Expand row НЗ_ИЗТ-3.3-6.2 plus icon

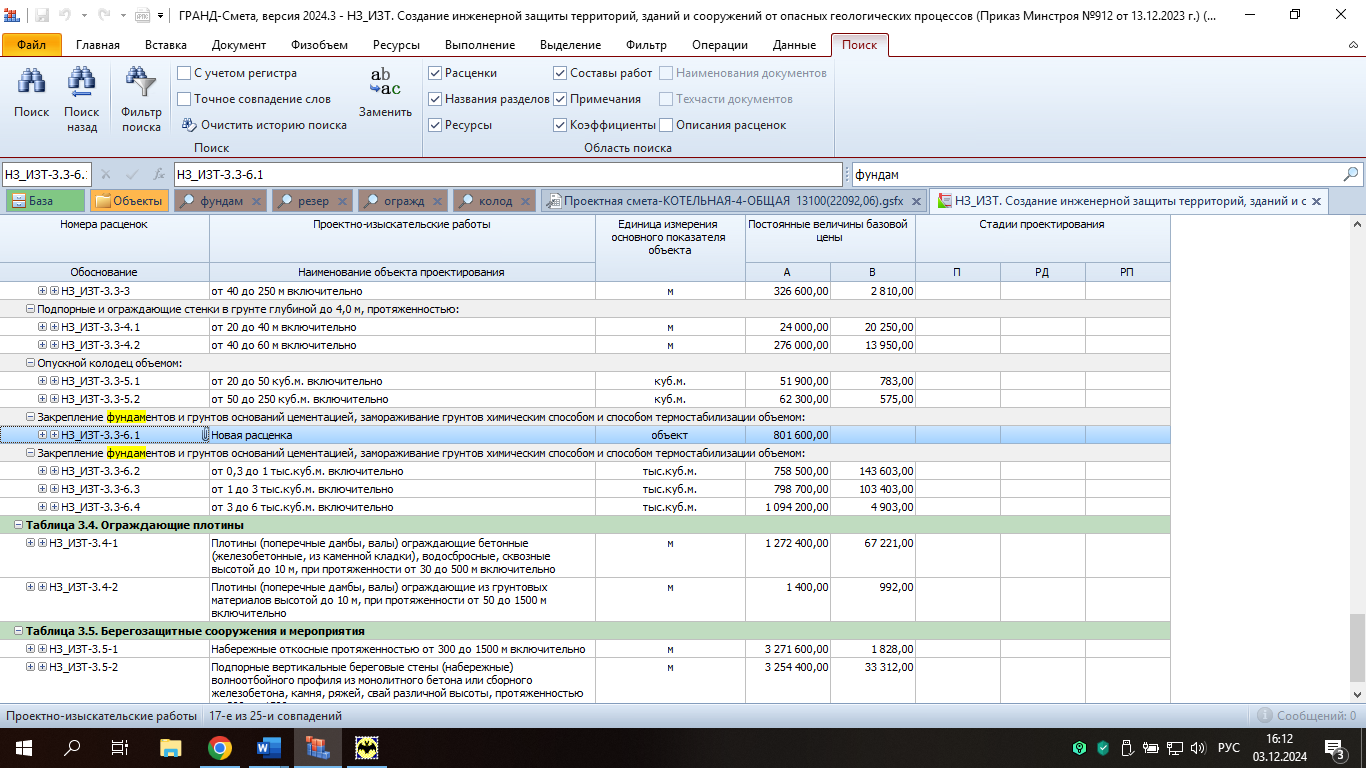click(42, 471)
